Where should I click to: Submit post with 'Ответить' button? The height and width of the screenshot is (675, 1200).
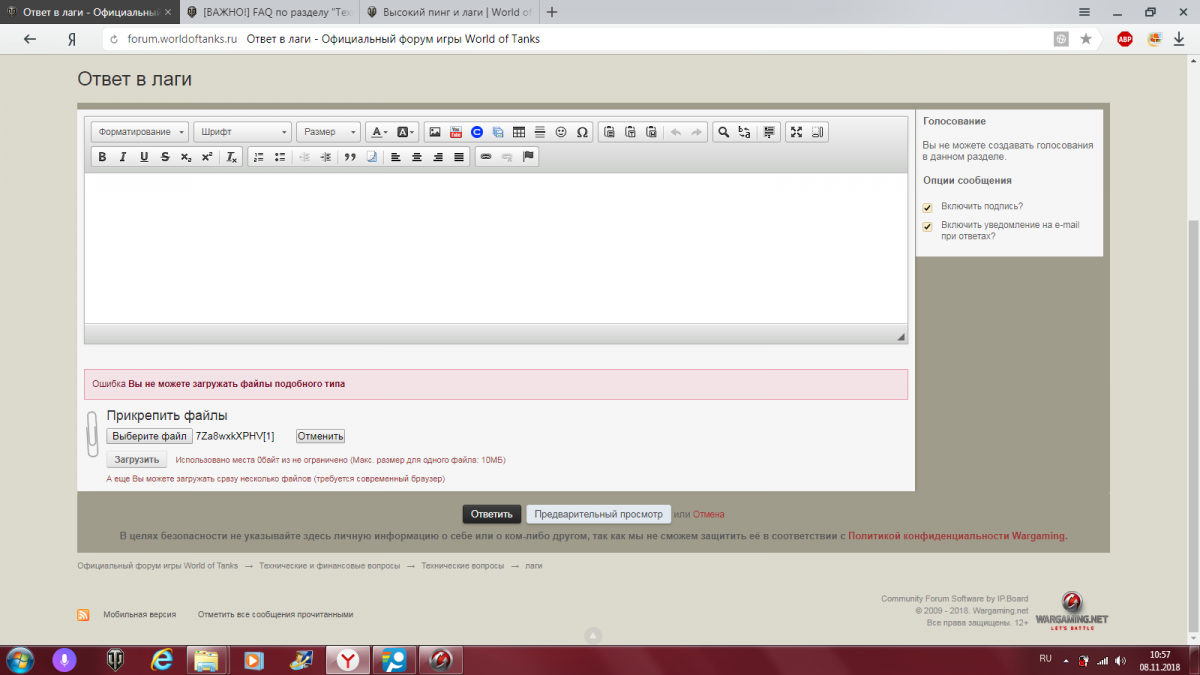click(x=492, y=514)
